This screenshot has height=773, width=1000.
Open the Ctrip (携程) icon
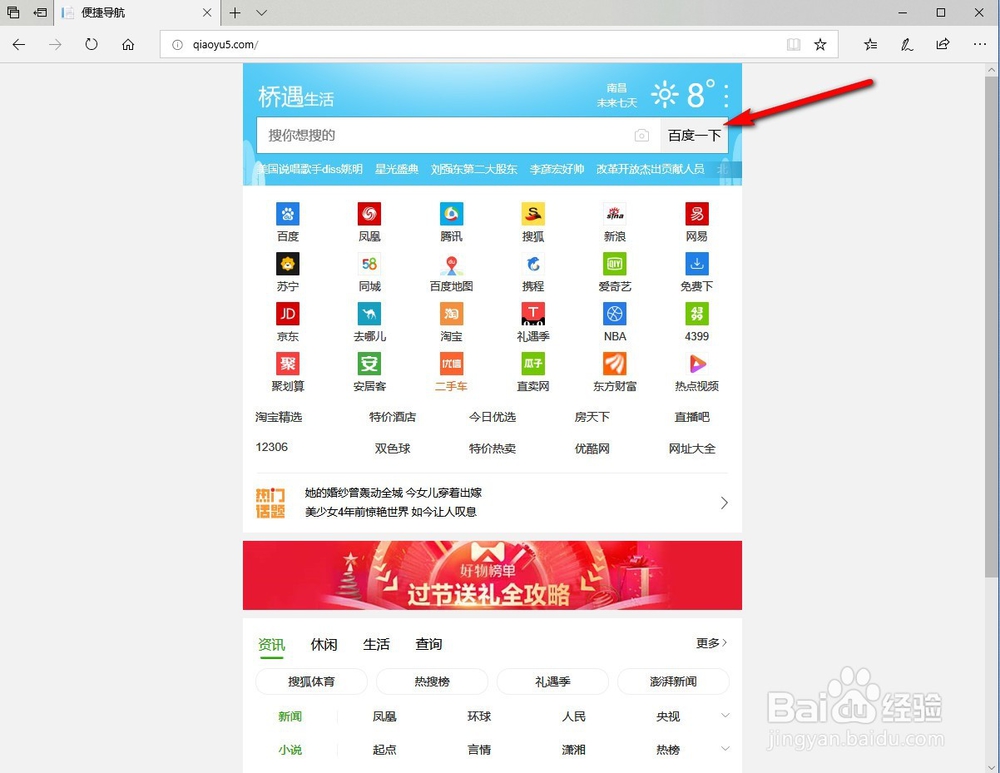tap(533, 263)
